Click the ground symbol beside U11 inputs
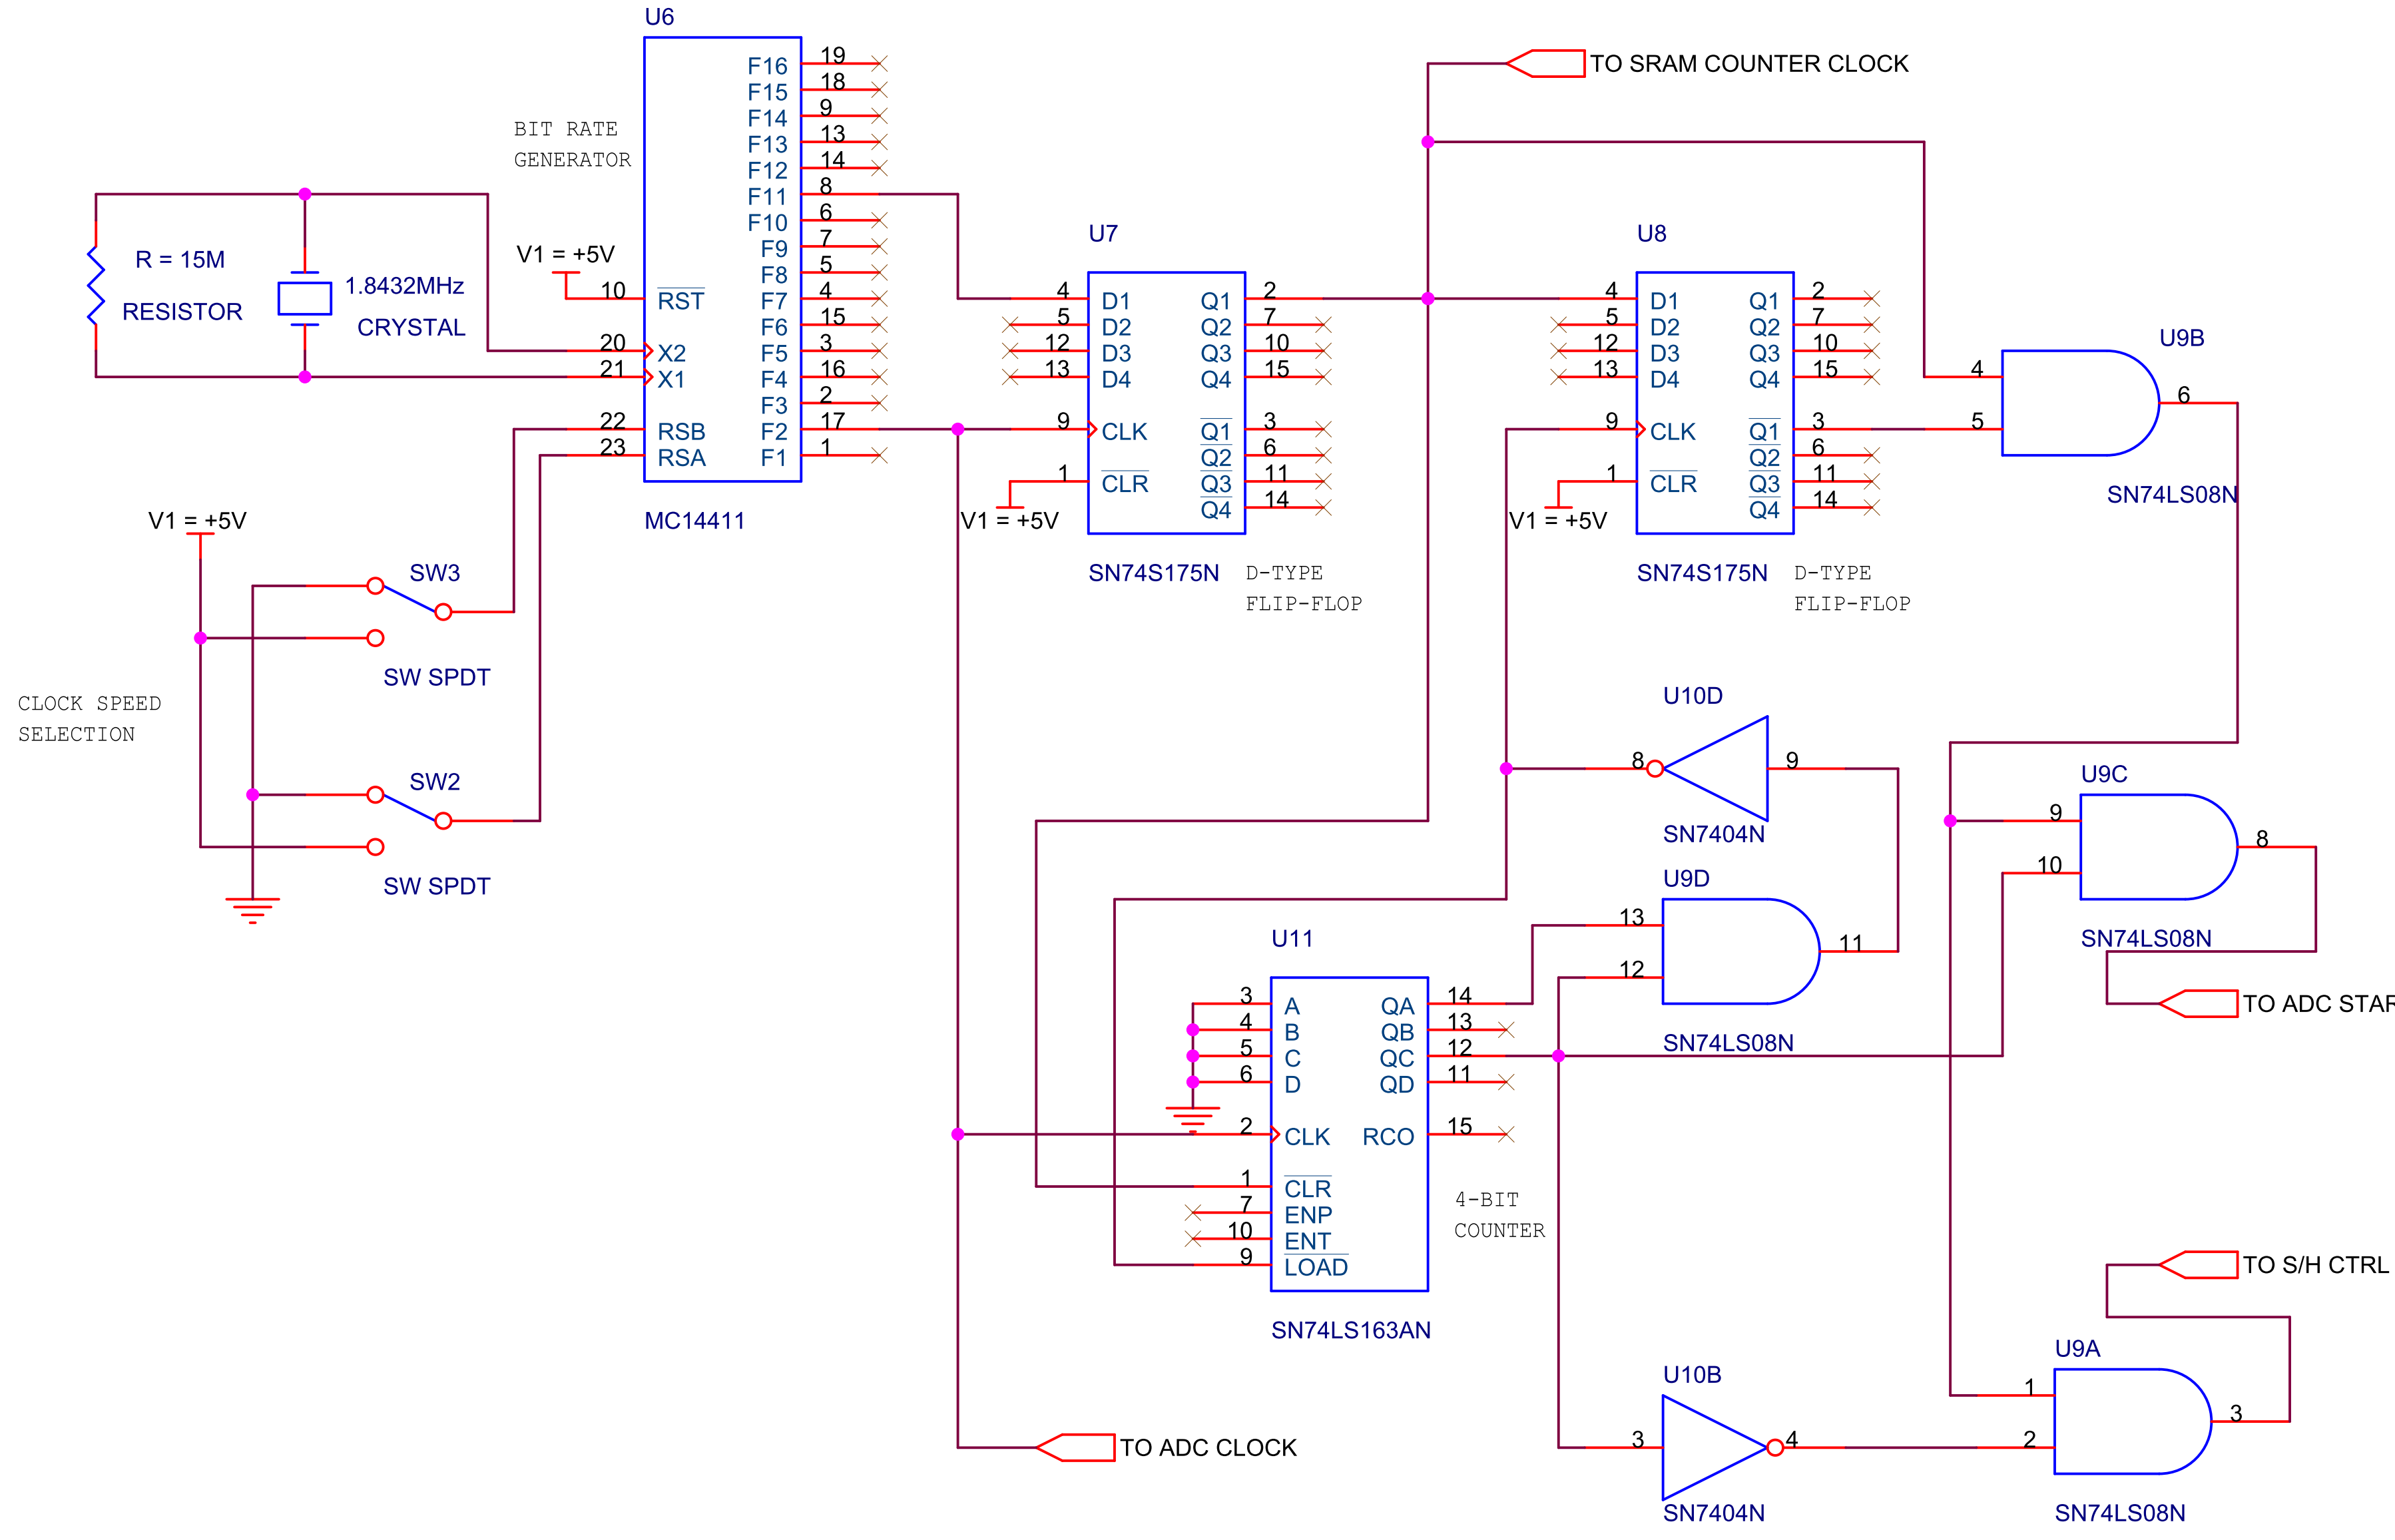Screen dimensions: 2395x1540 tap(1192, 1119)
